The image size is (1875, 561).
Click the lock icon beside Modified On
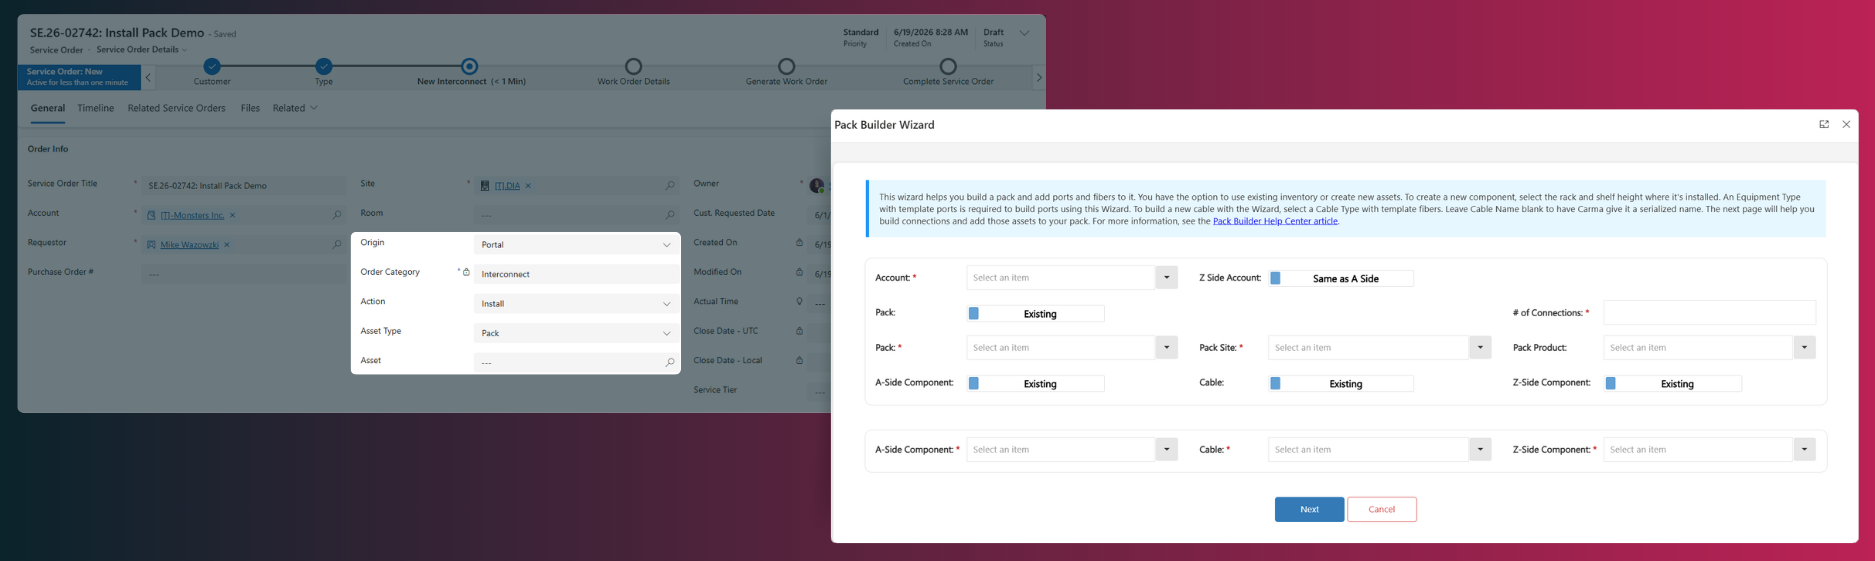[799, 272]
